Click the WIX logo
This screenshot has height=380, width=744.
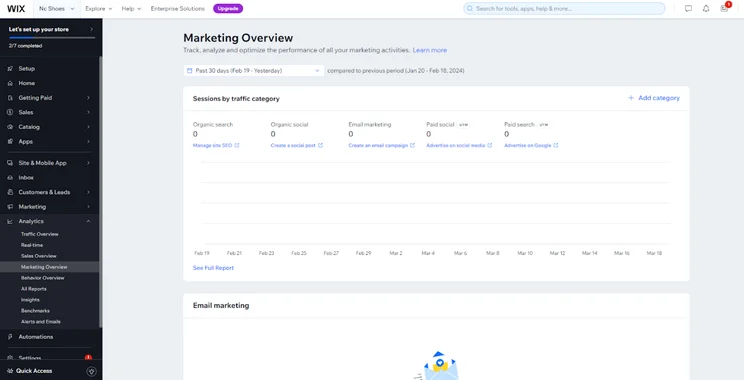(16, 9)
